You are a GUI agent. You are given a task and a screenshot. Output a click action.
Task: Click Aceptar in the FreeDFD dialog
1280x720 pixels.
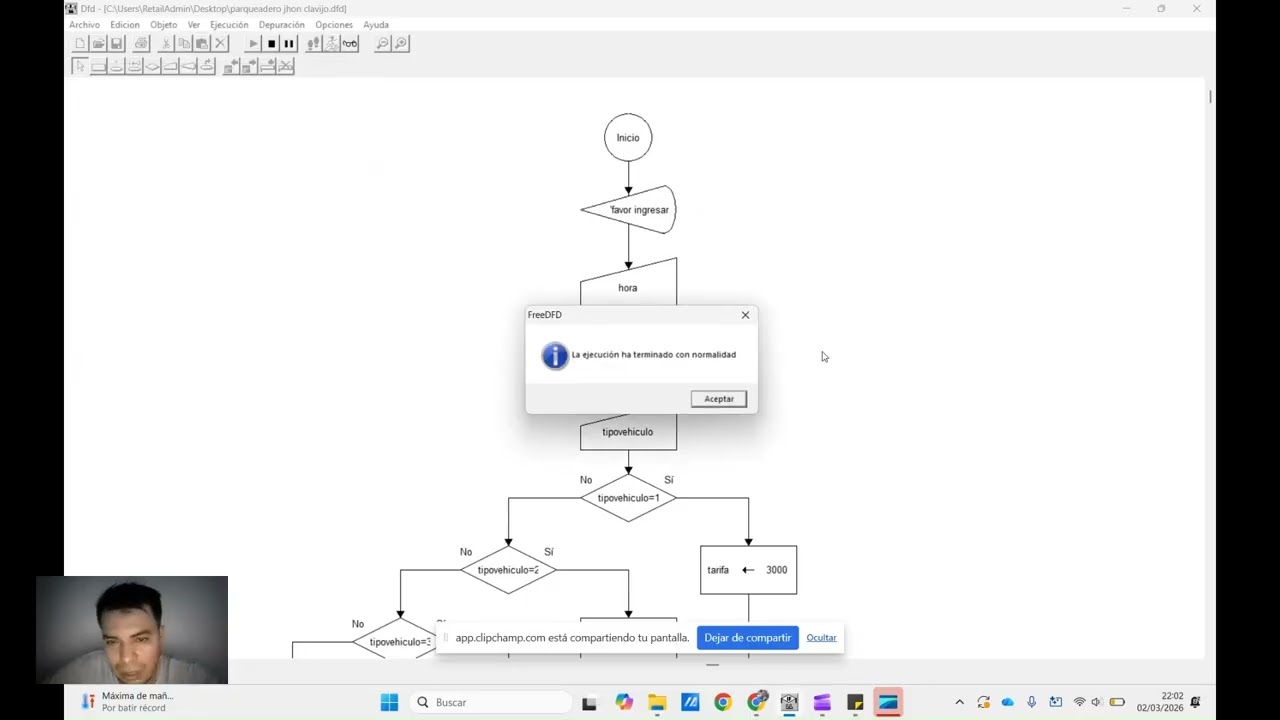(718, 399)
